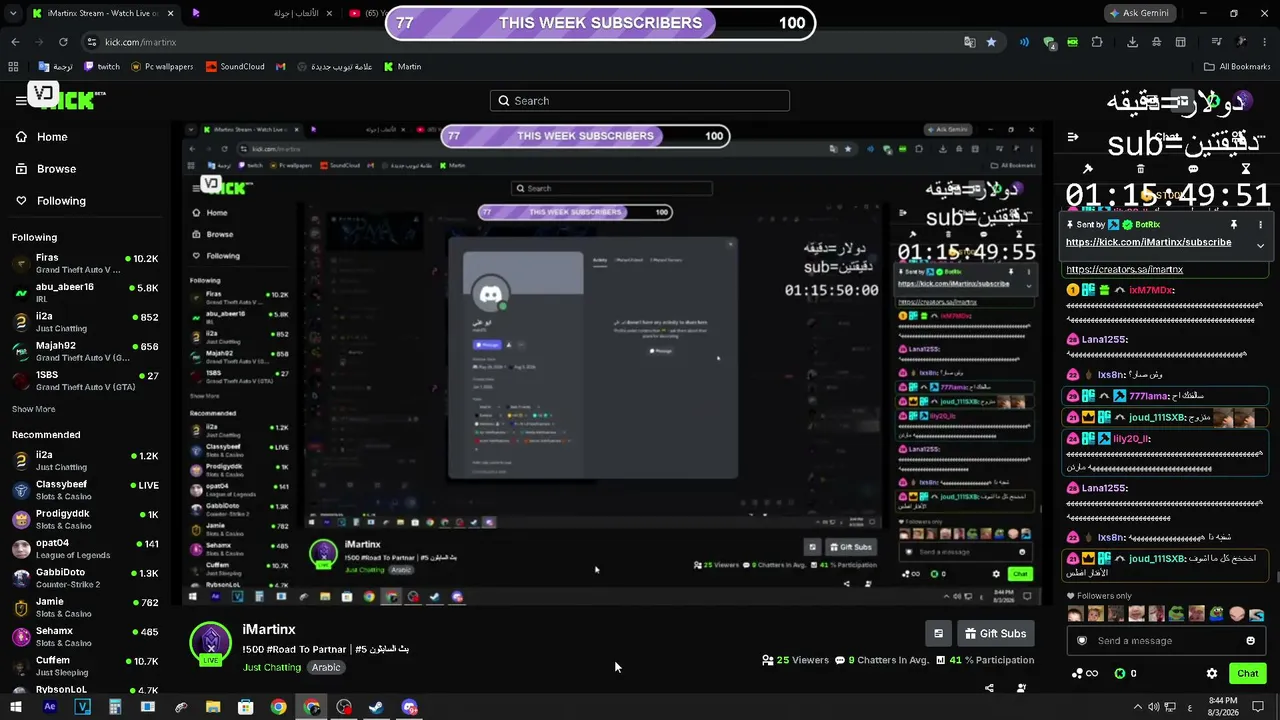Image resolution: width=1280 pixels, height=720 pixels.
Task: Open the Windows Start menu
Action: click(16, 707)
